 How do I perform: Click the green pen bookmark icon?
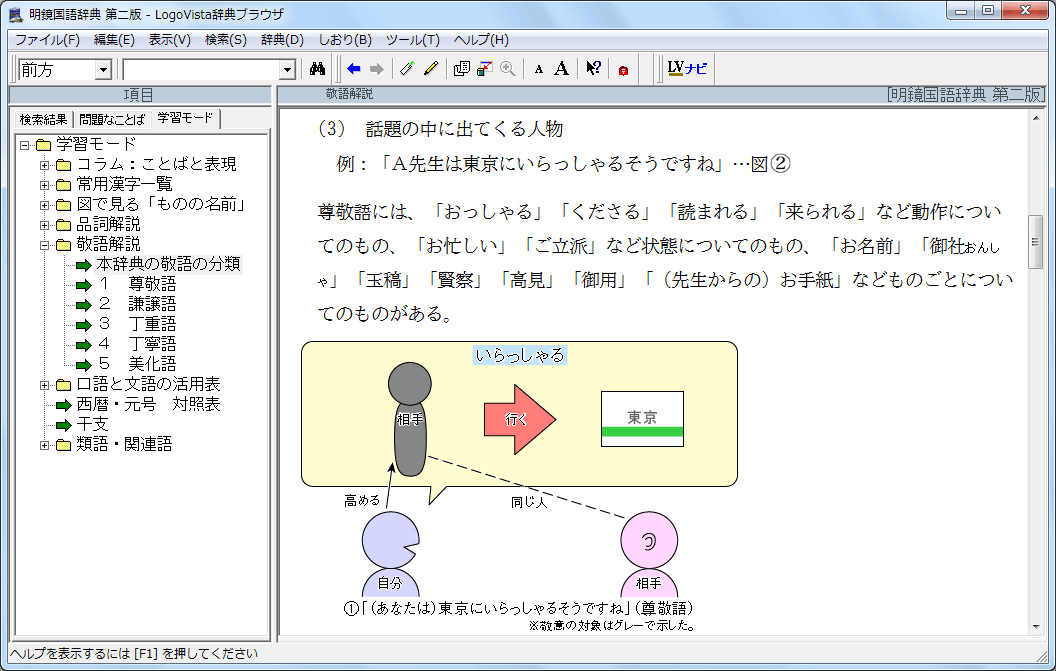coord(406,69)
